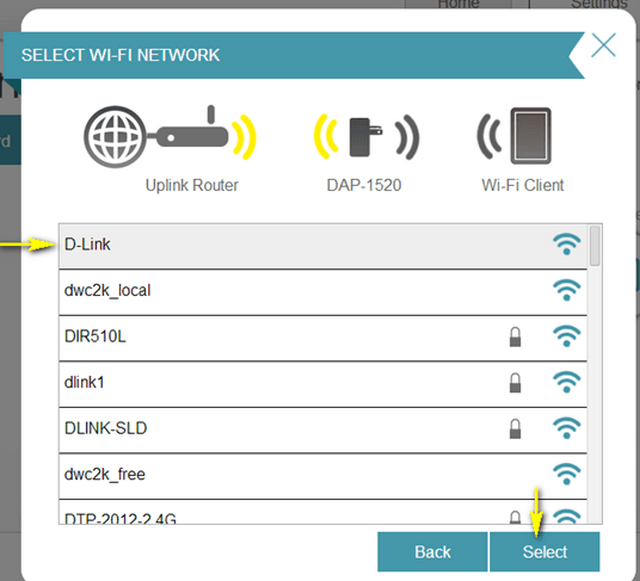
Task: Open the Settings menu in background page
Action: tap(599, 4)
